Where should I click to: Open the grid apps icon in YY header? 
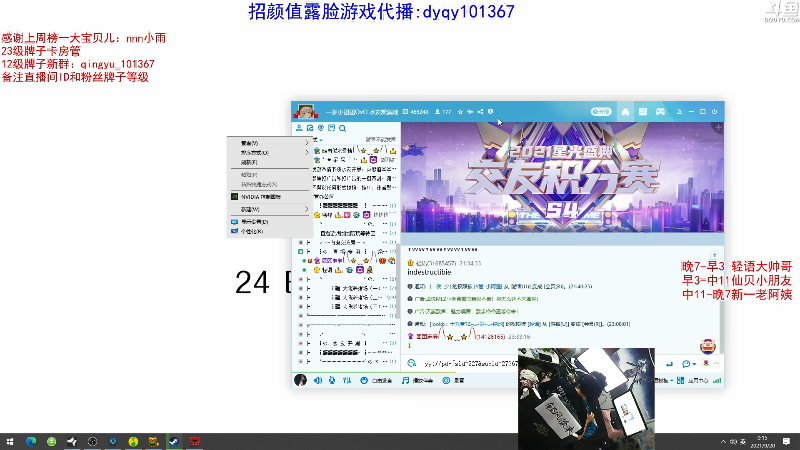643,112
